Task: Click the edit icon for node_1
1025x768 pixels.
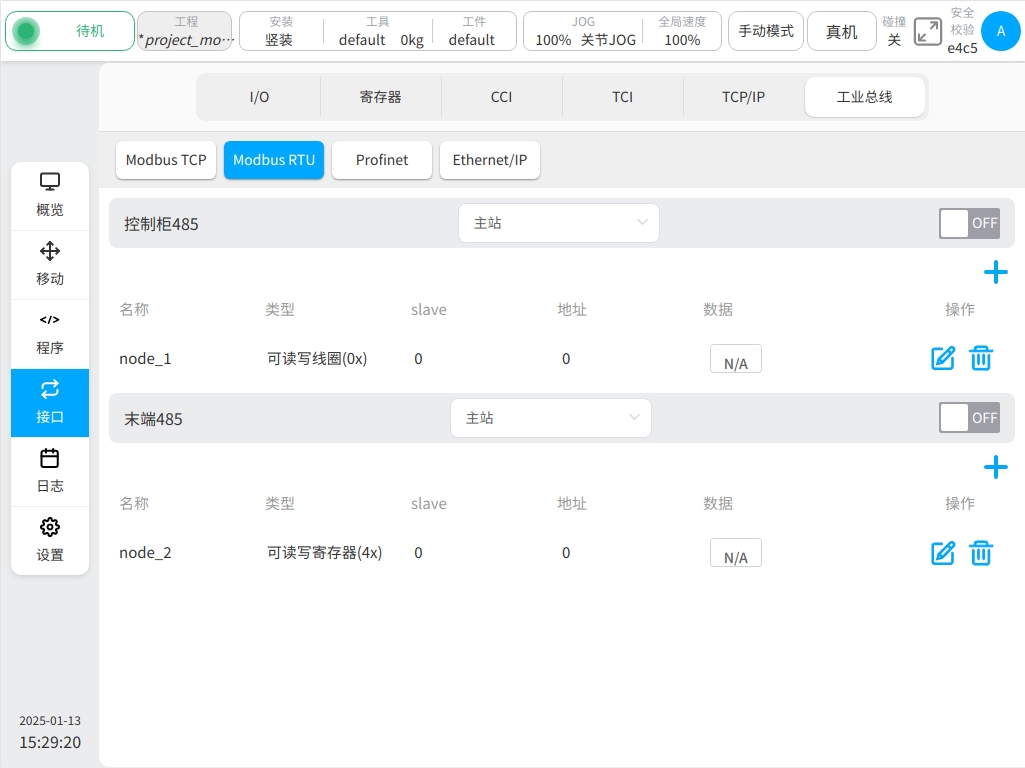Action: click(x=942, y=358)
